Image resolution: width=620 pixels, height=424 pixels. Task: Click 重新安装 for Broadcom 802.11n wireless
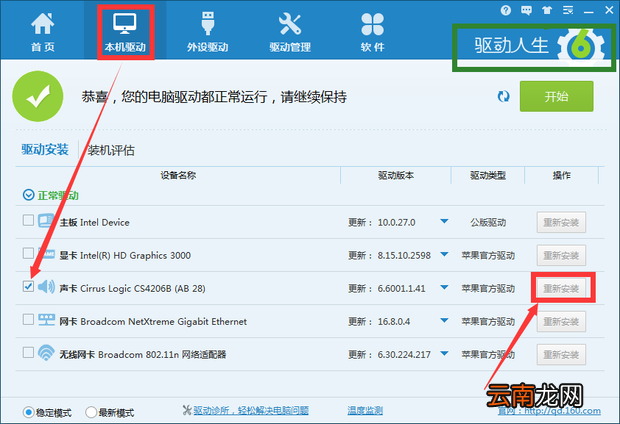(x=561, y=354)
